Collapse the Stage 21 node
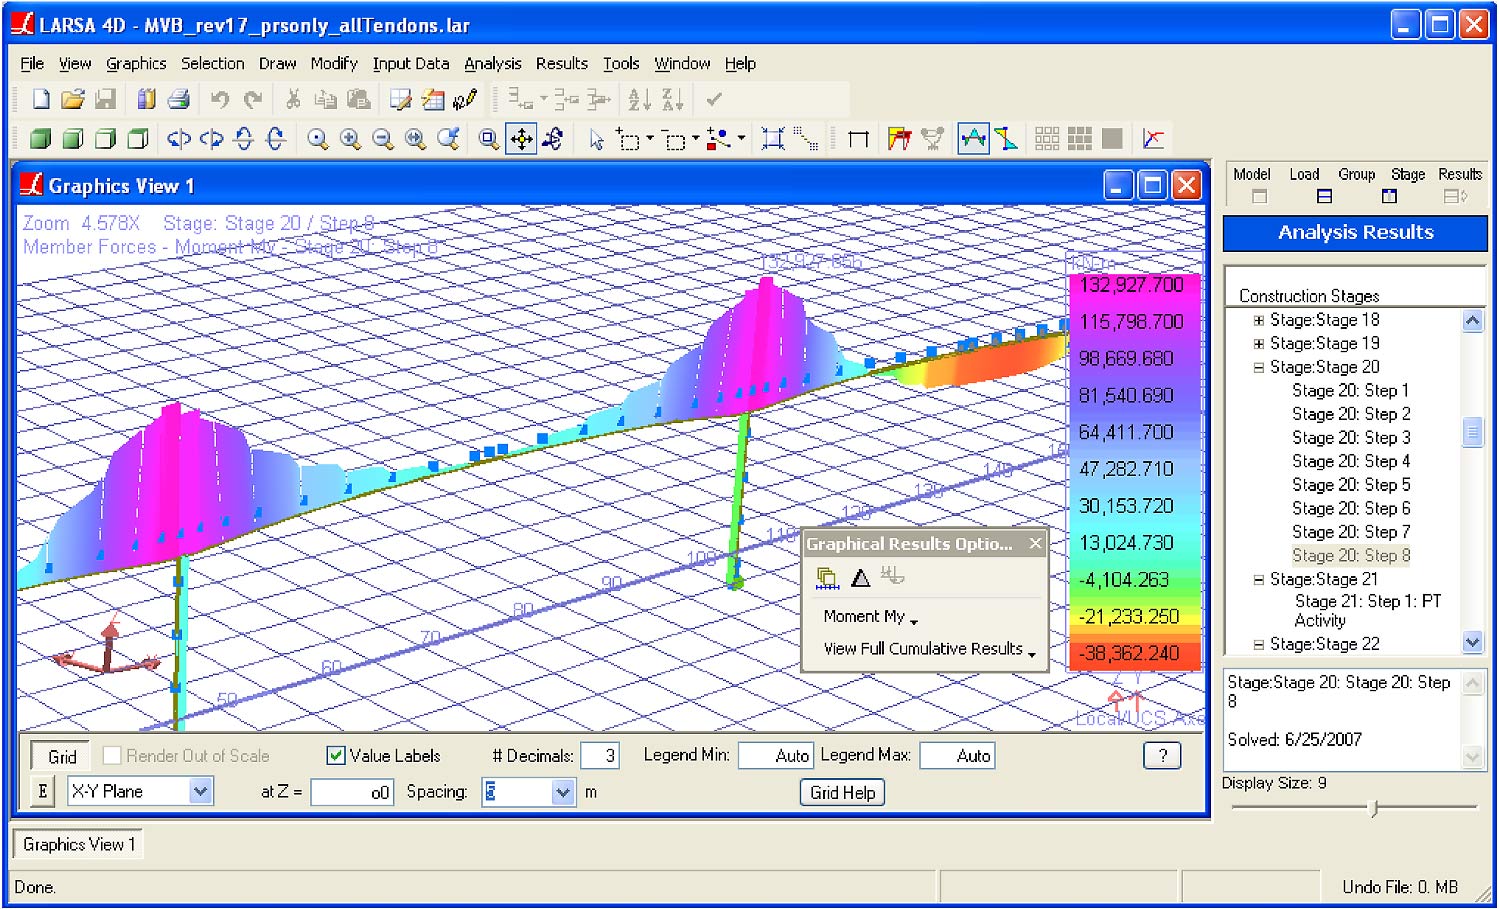Viewport: 1499px width, 909px height. click(x=1259, y=580)
